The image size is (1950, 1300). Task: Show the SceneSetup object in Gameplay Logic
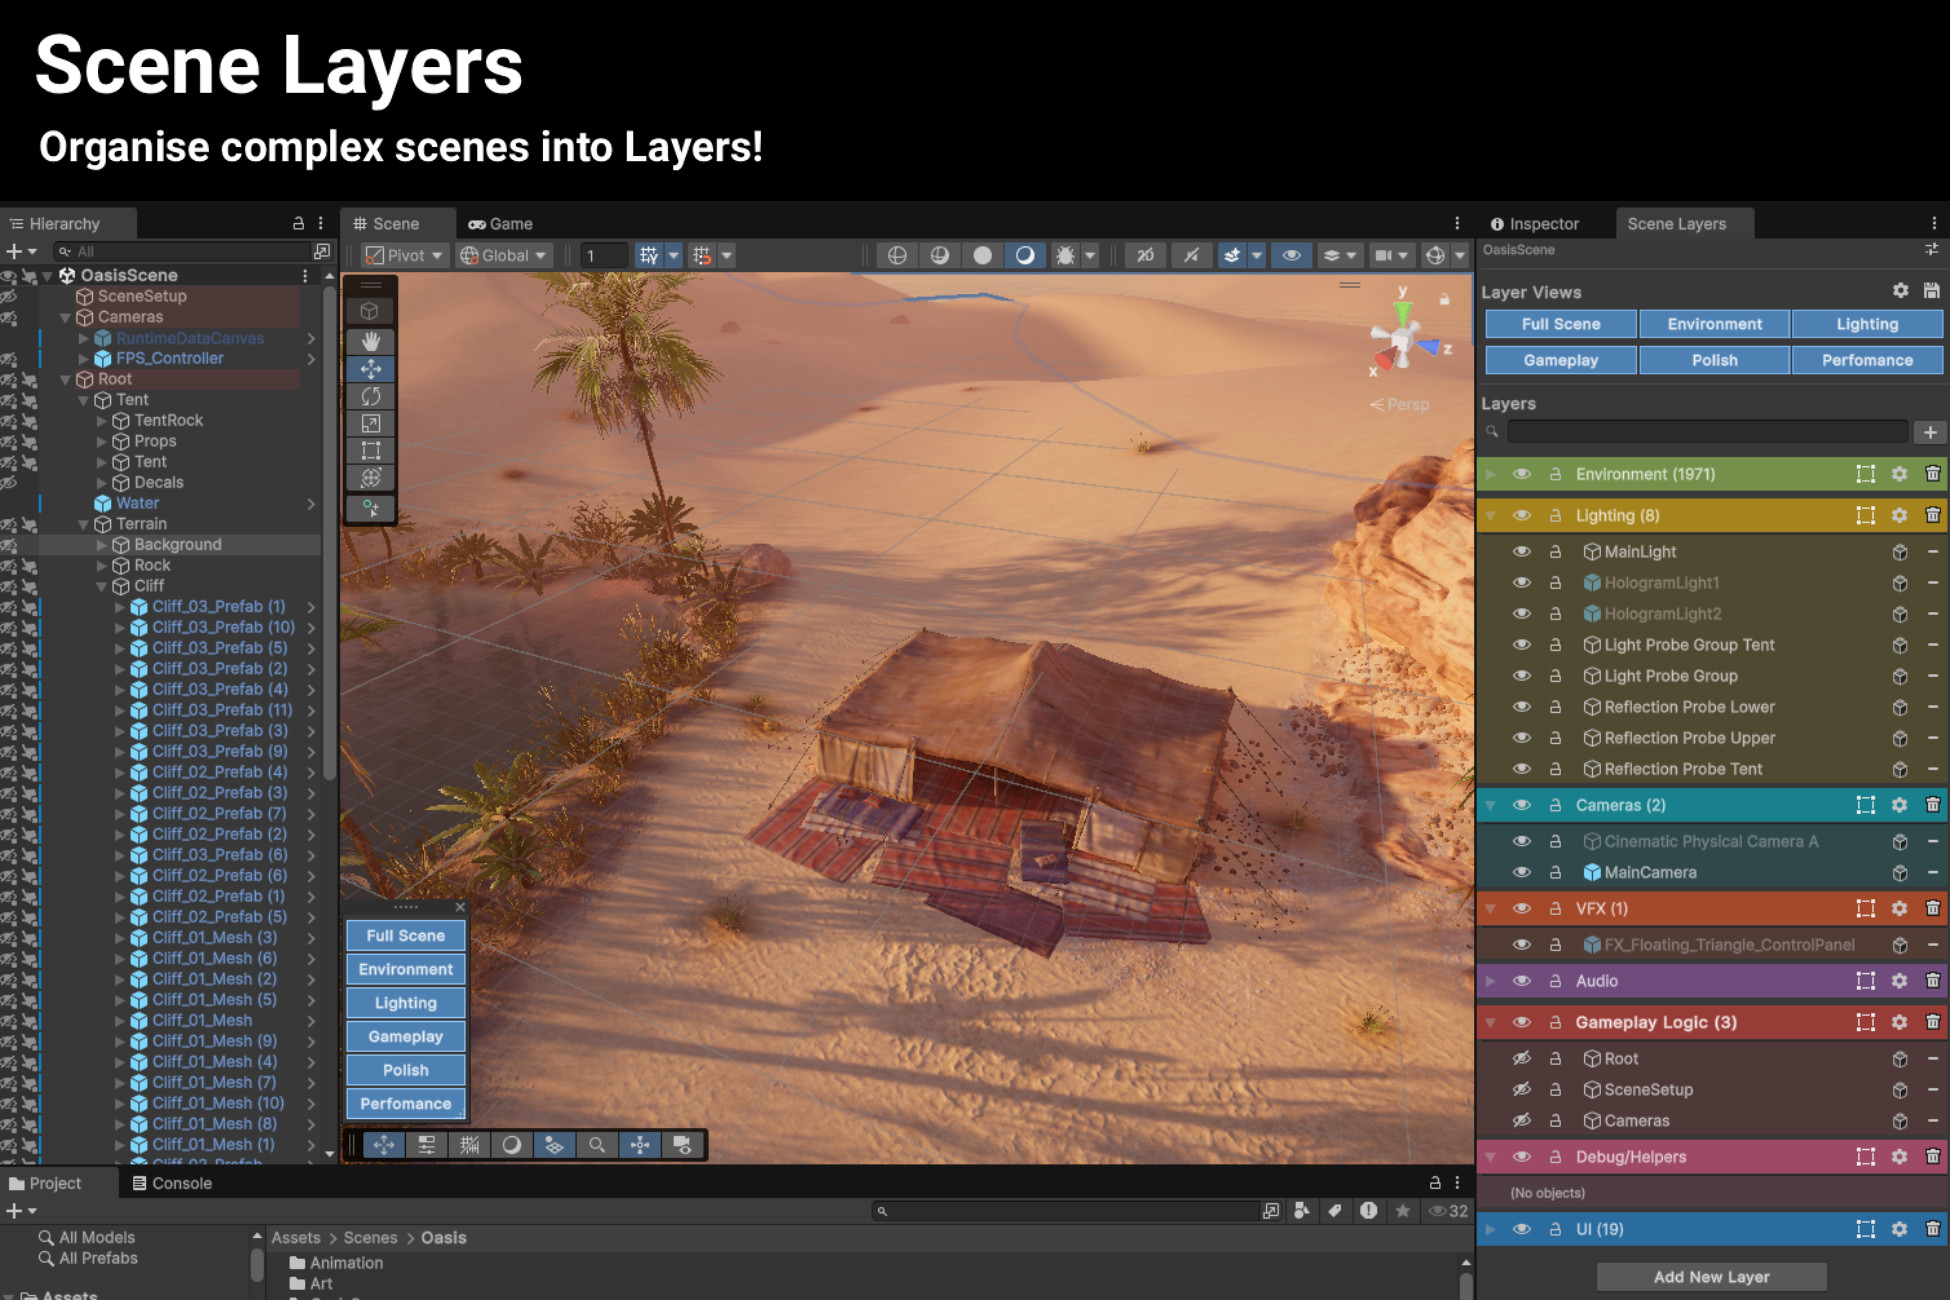(x=1521, y=1090)
